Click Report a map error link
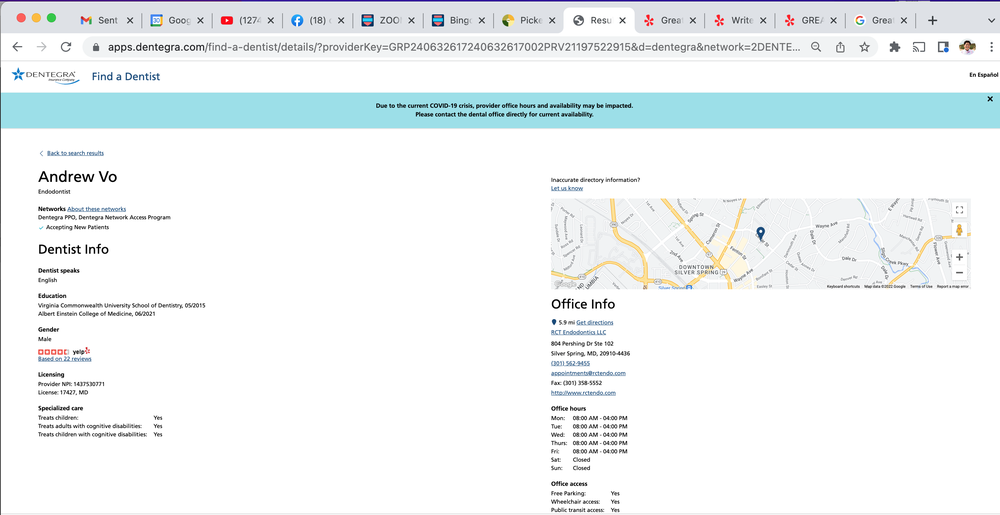Screen dimensions: 1000x515 pyautogui.click(x=952, y=287)
